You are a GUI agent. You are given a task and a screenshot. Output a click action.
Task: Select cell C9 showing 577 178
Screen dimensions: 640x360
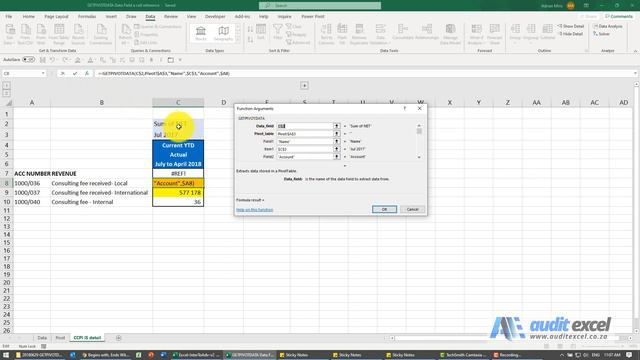[x=178, y=193]
